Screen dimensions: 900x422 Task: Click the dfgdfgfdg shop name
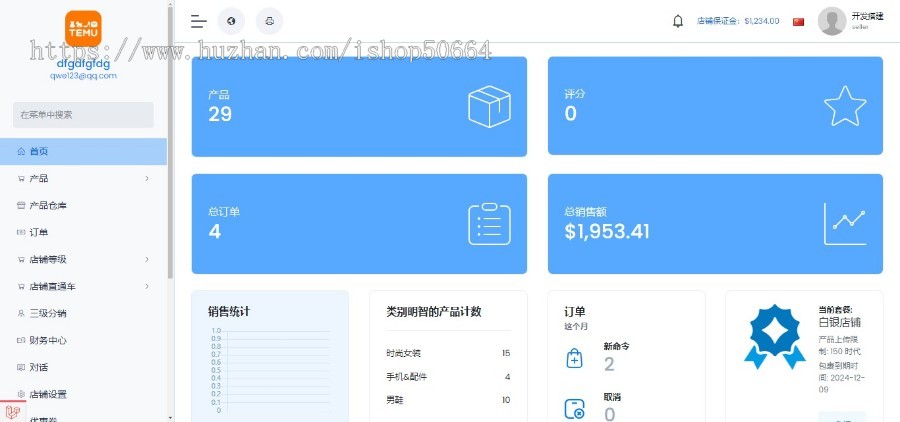pyautogui.click(x=83, y=64)
